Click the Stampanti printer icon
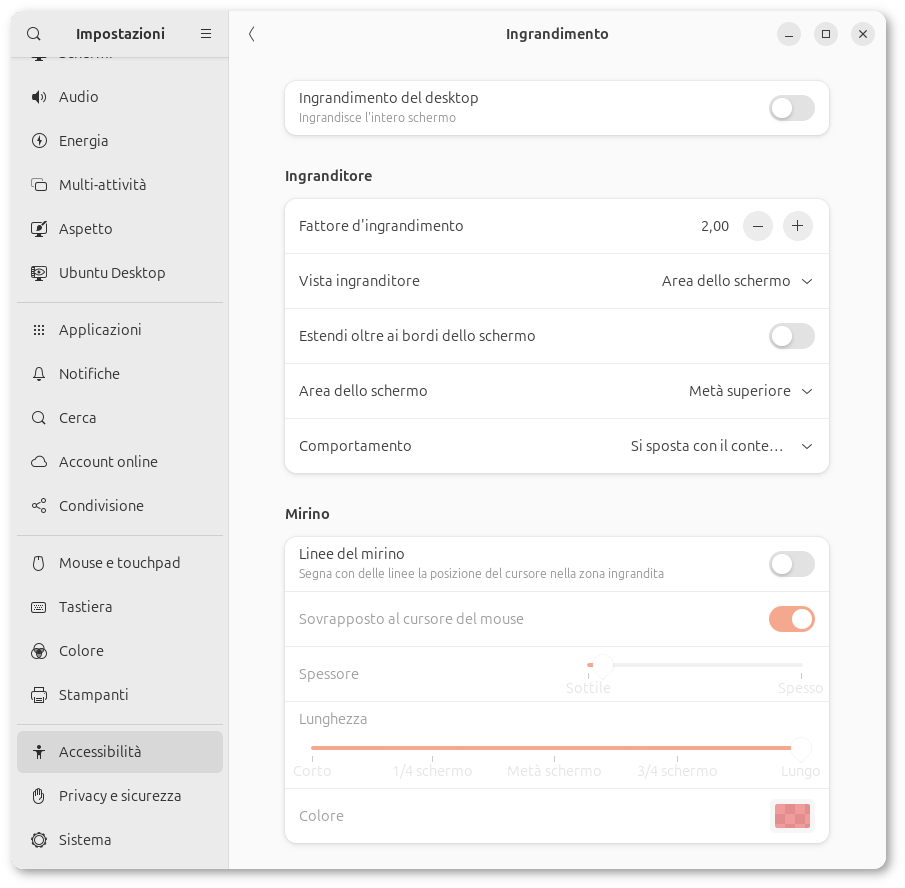 point(39,695)
